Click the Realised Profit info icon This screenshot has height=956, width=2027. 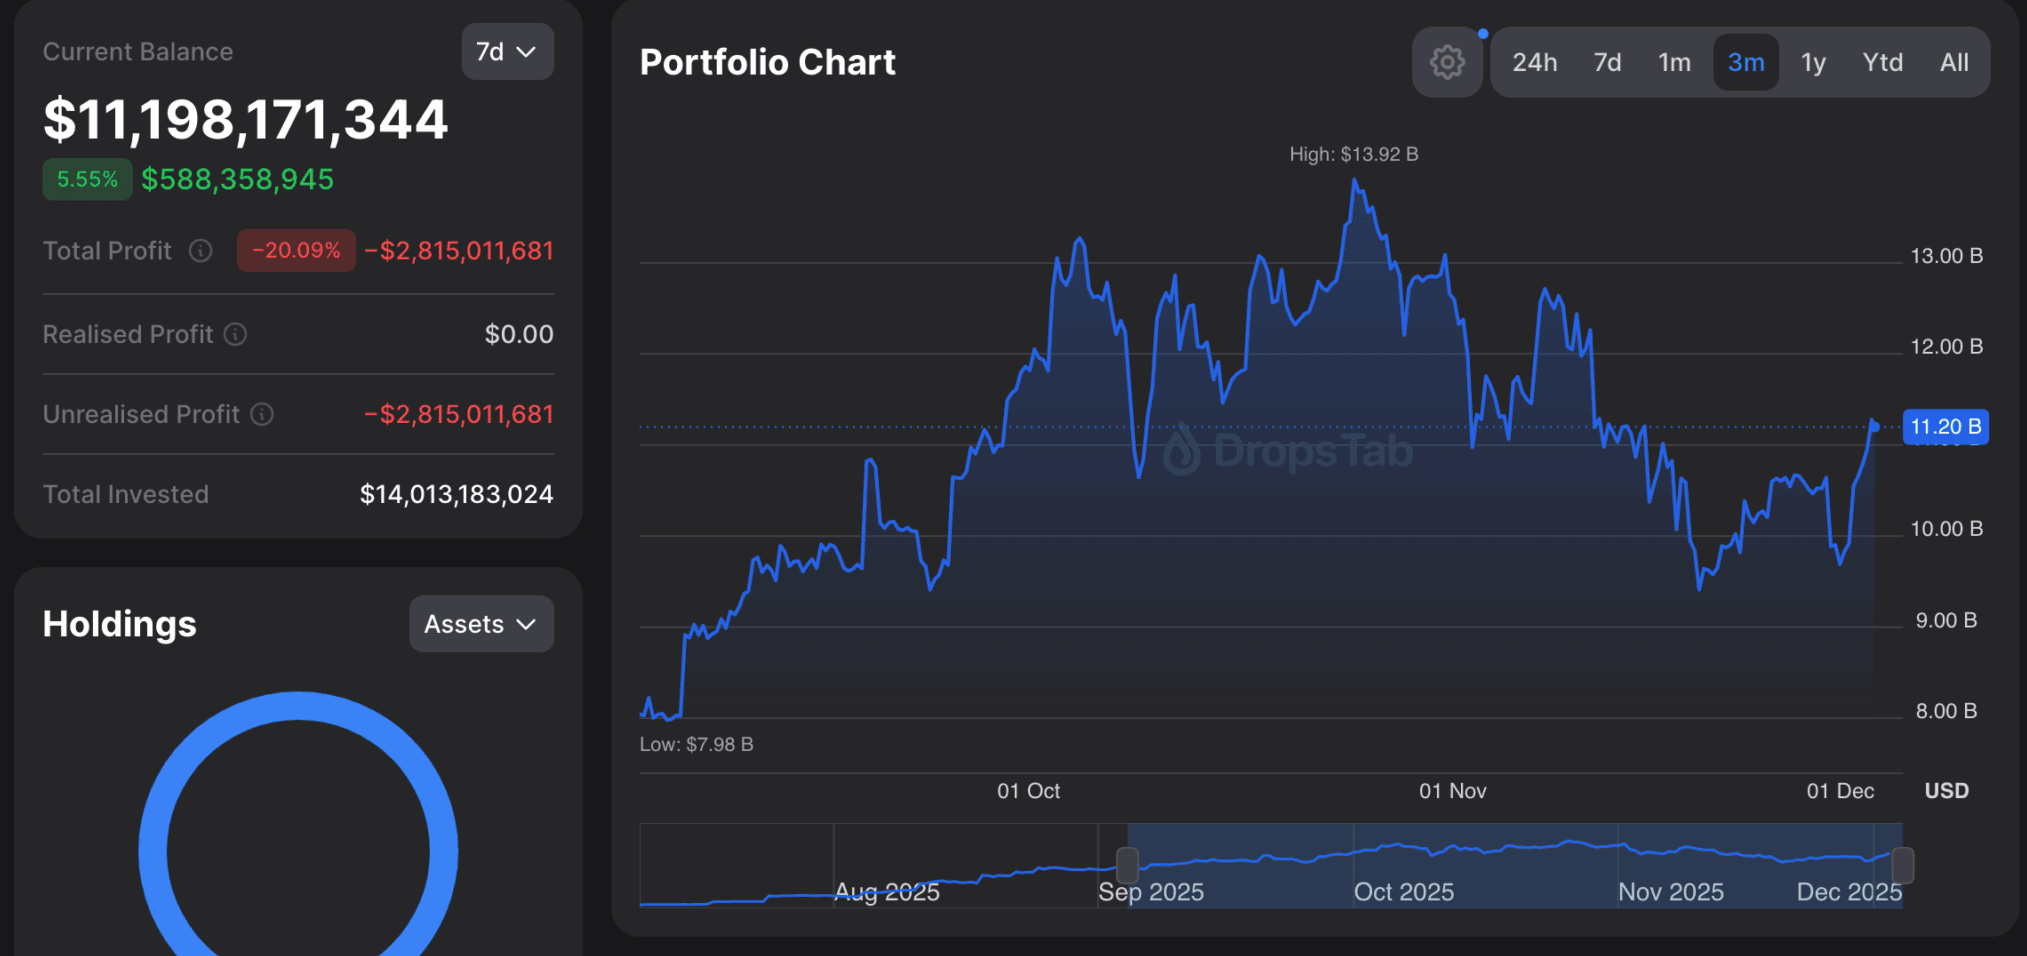click(235, 334)
